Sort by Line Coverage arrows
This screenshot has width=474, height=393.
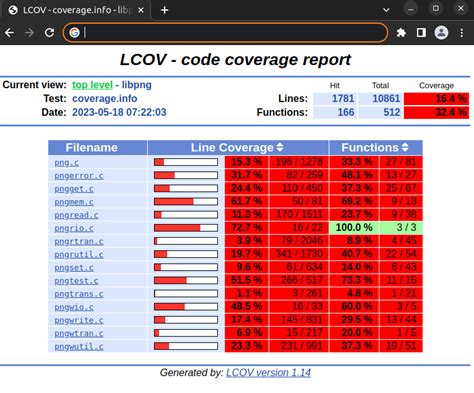click(x=280, y=147)
